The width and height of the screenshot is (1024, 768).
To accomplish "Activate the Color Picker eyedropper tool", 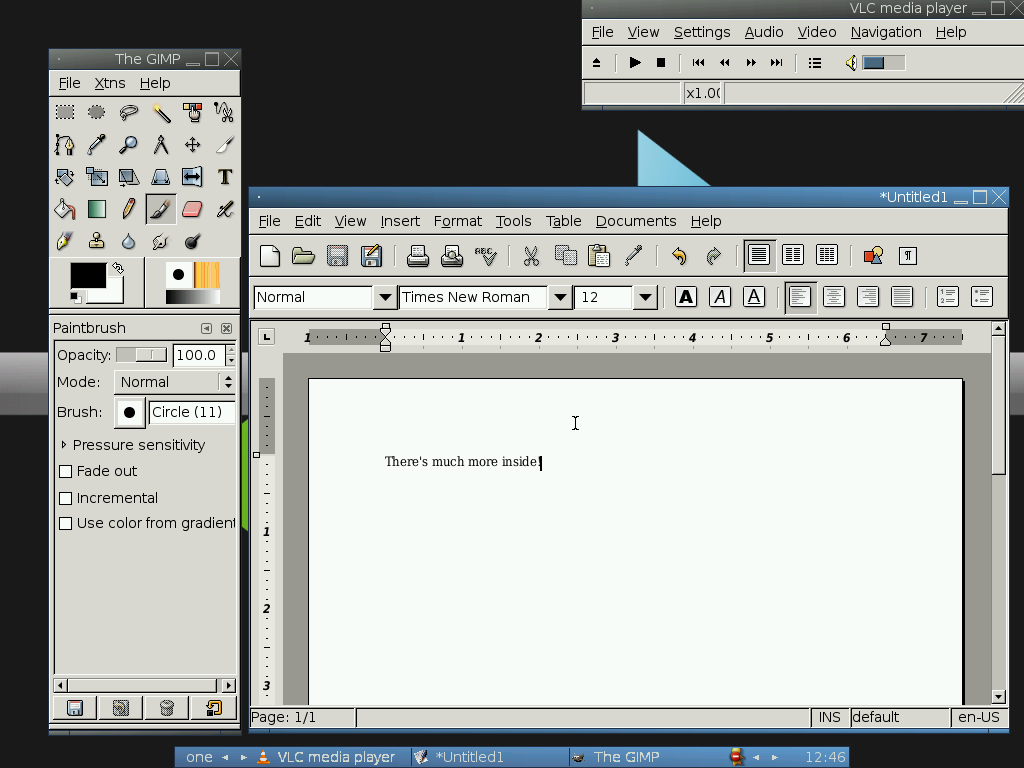I will [97, 144].
